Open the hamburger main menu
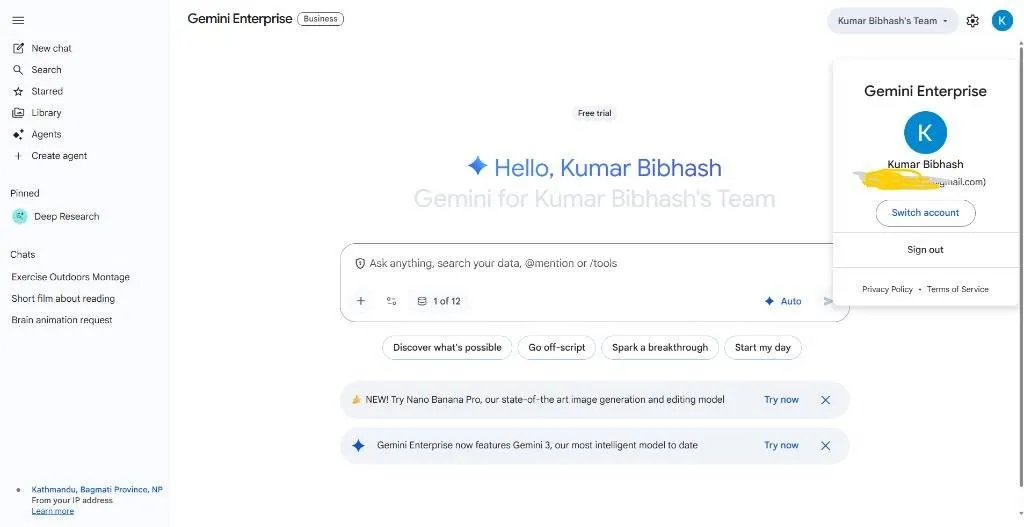The width and height of the screenshot is (1024, 527). 18,20
